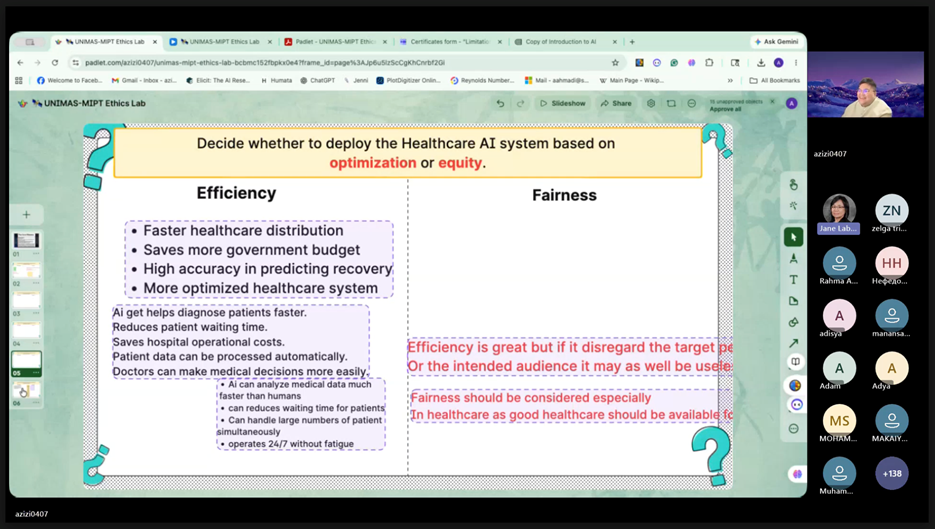Viewport: 935px width, 529px height.
Task: Open more options in sandbox toolbar
Action: pyautogui.click(x=793, y=428)
